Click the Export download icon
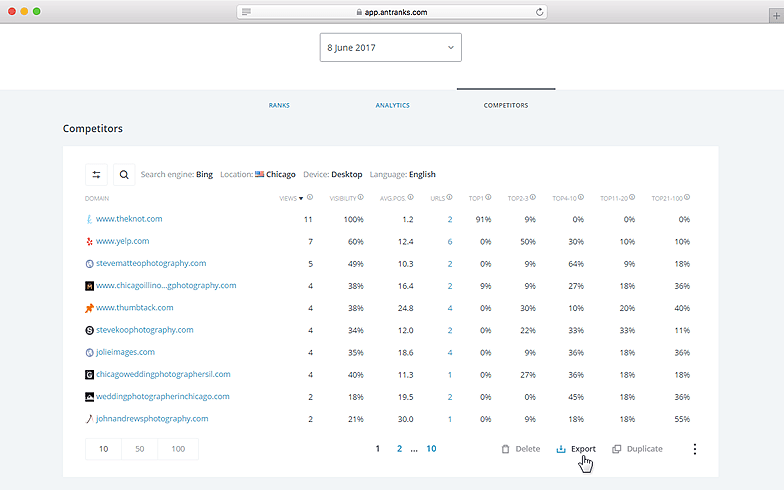 [561, 449]
